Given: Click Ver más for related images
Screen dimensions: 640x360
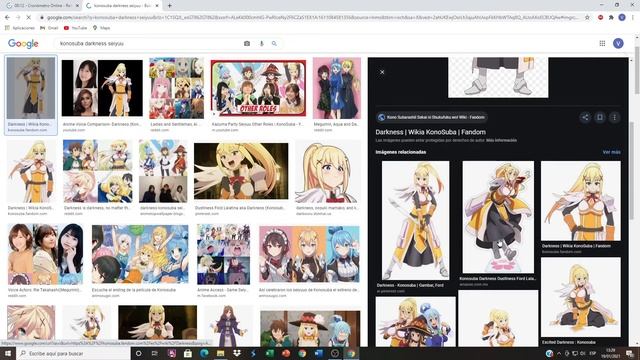Looking at the screenshot, I should 611,152.
